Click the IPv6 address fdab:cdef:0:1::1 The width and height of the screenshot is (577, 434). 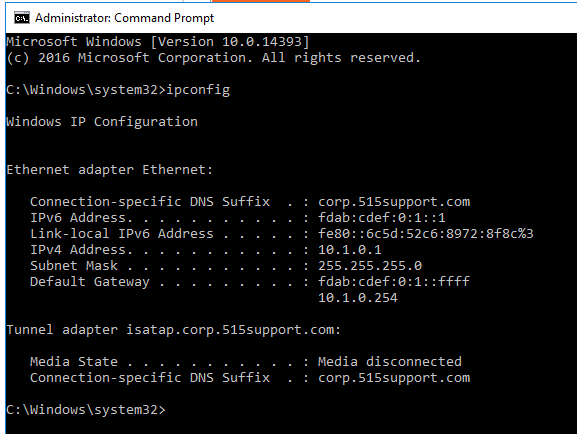[x=382, y=218]
